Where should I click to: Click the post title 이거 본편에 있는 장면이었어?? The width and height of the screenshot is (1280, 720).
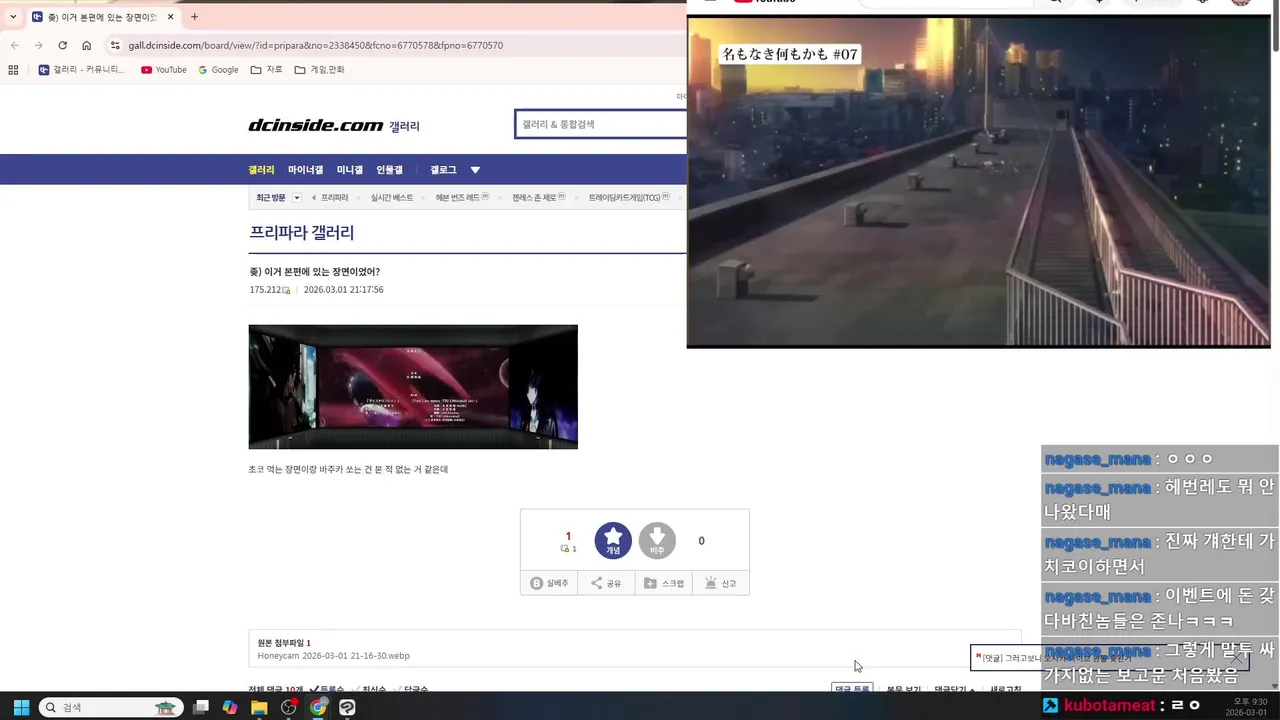click(x=314, y=272)
